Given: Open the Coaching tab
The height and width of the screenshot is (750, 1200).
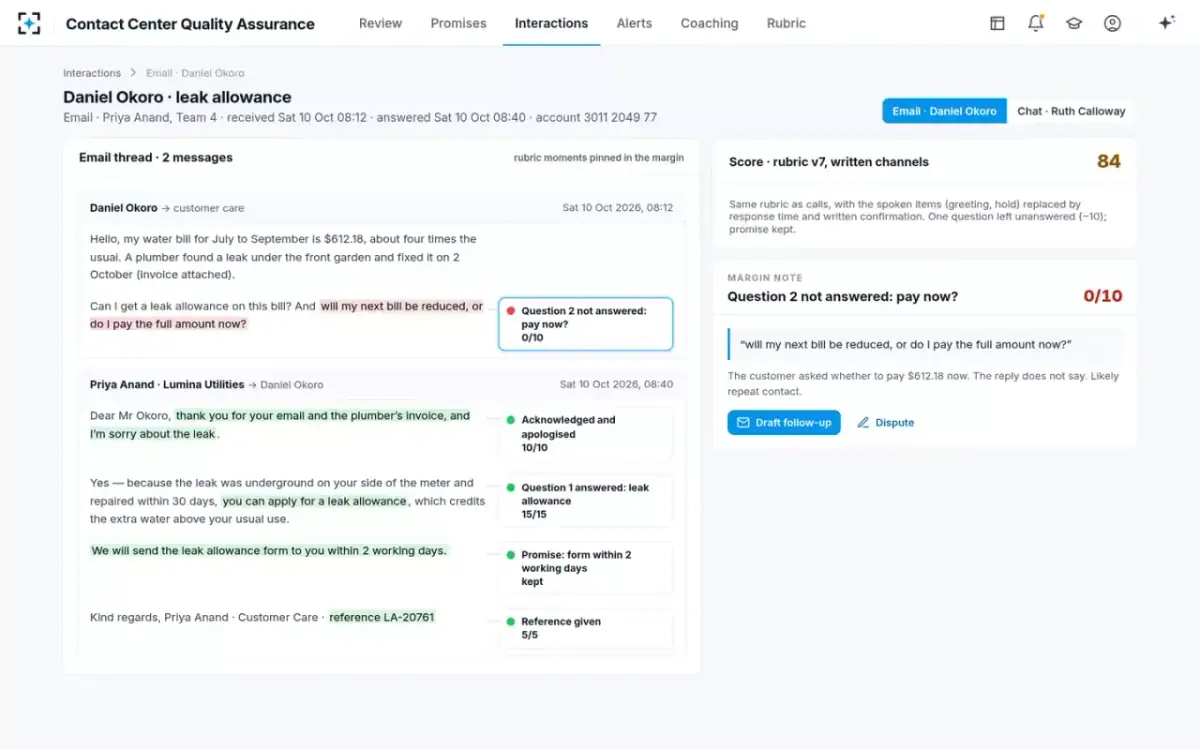Looking at the screenshot, I should [709, 23].
